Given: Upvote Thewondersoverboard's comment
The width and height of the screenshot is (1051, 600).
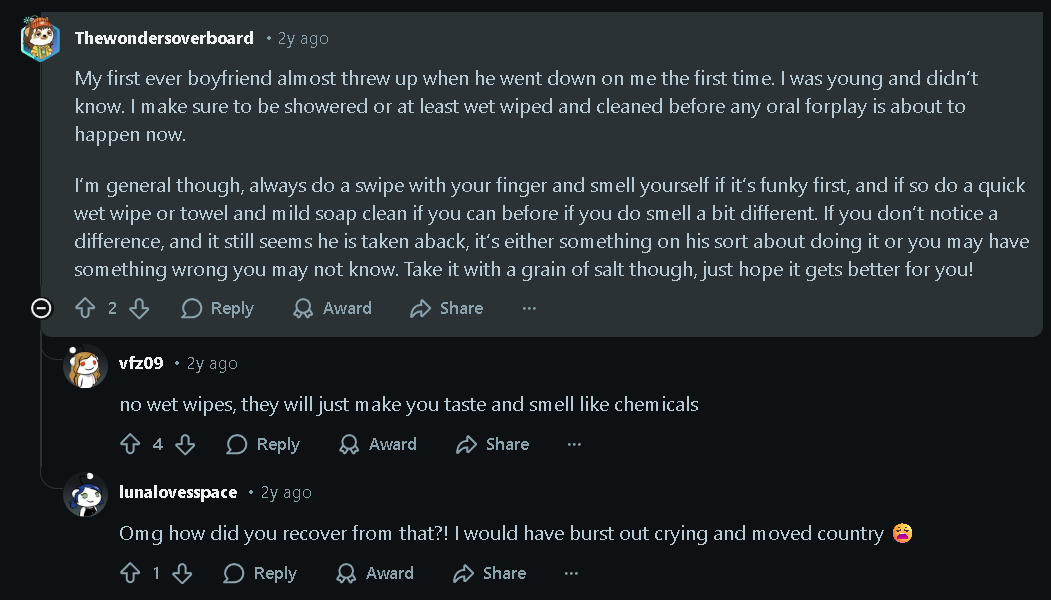Looking at the screenshot, I should [x=85, y=309].
